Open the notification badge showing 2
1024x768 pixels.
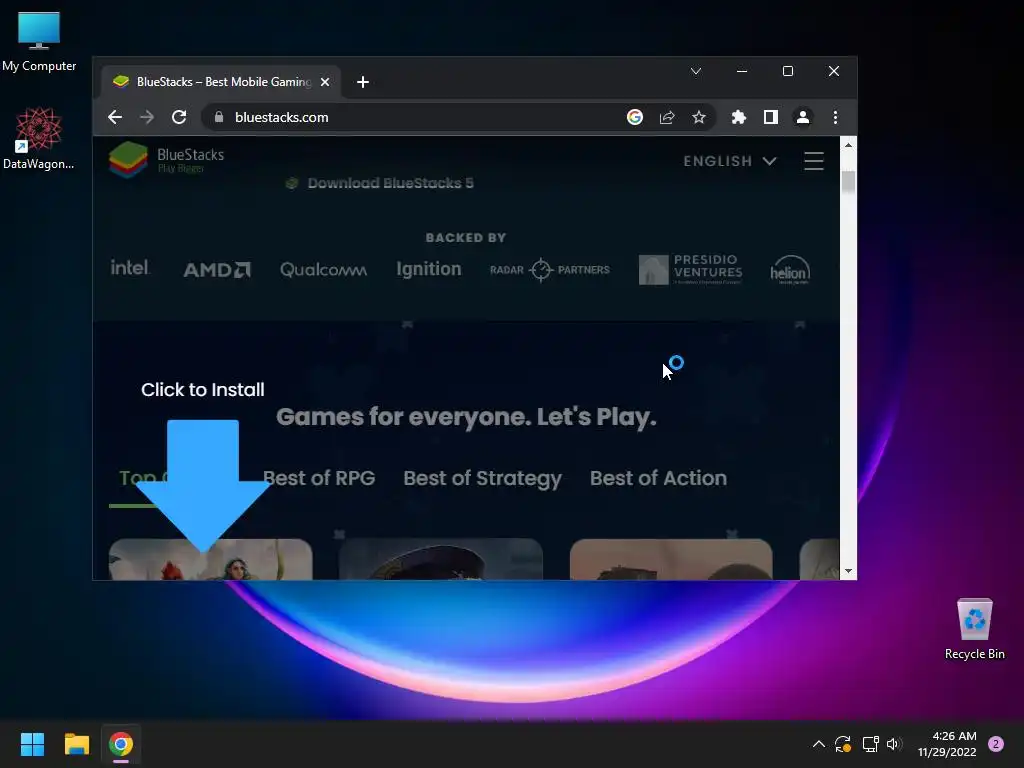coord(995,744)
